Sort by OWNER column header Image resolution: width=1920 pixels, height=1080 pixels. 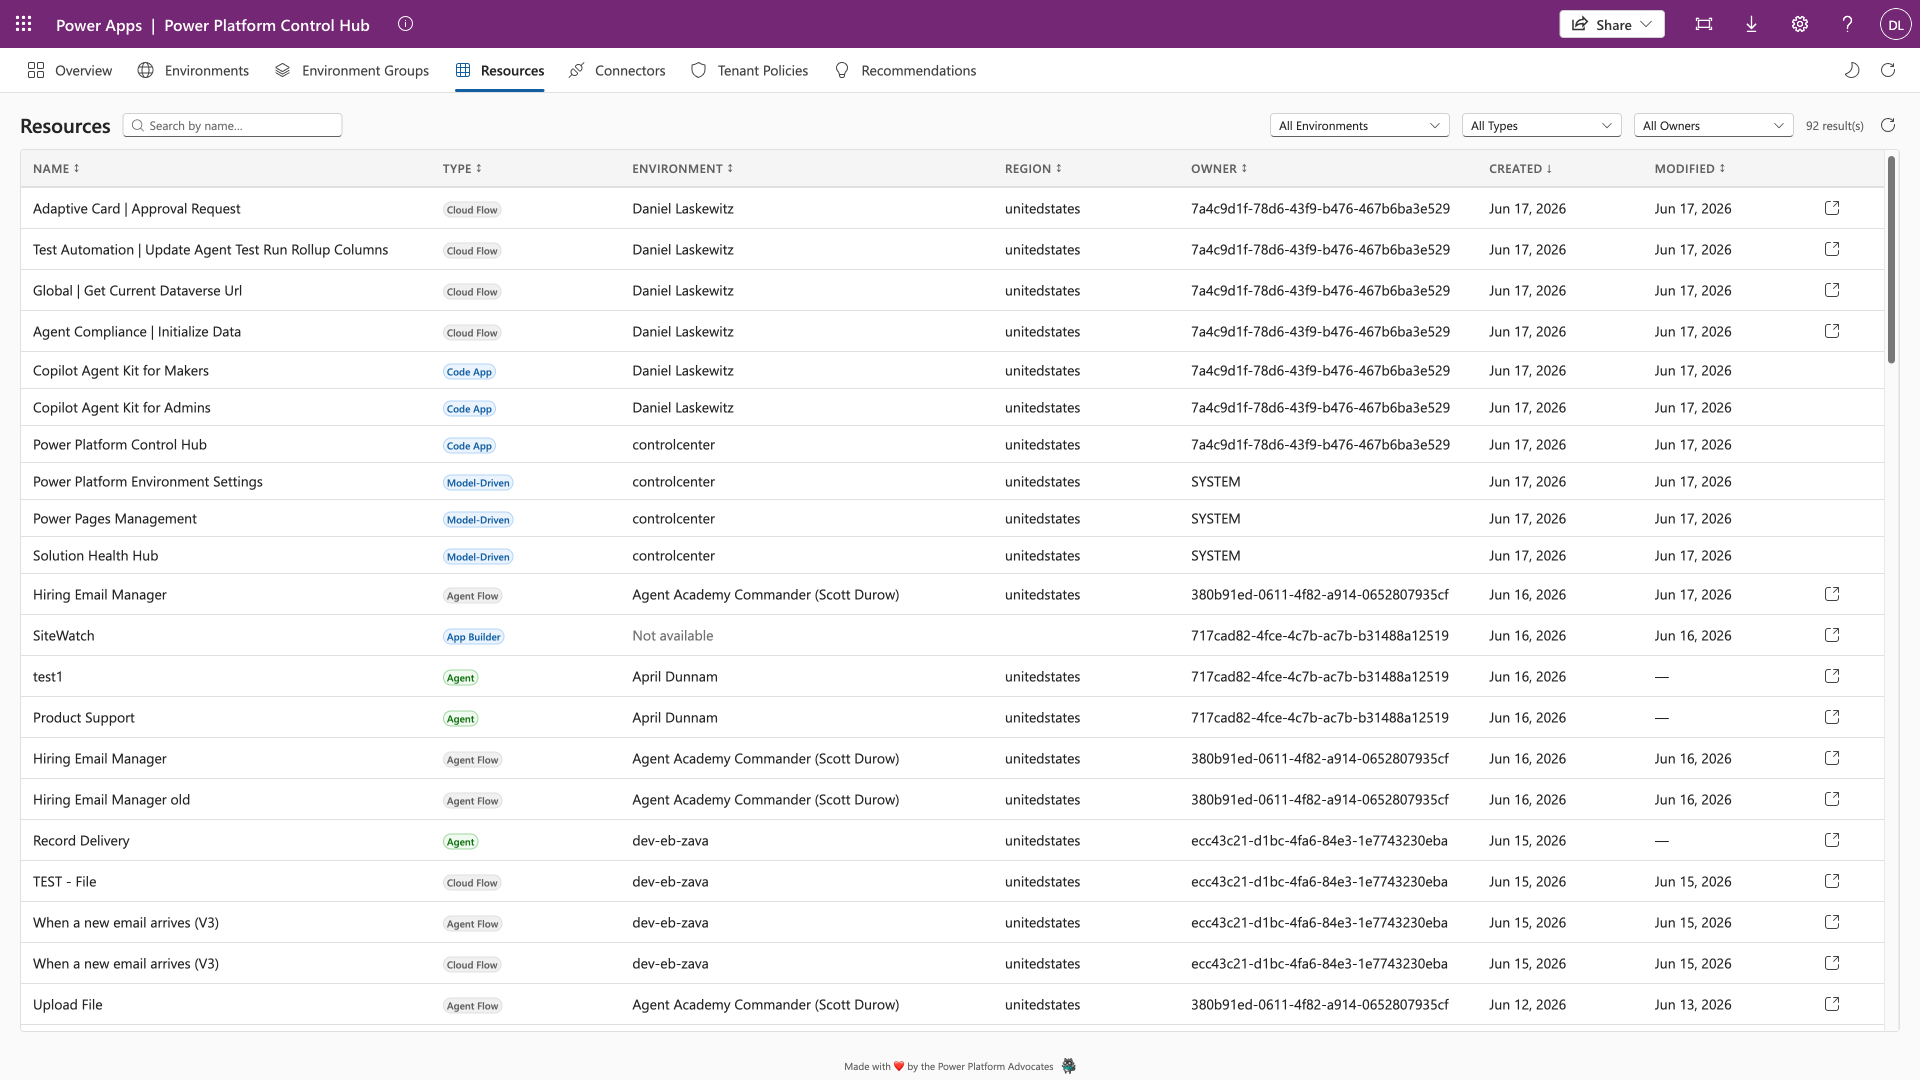pos(1219,169)
